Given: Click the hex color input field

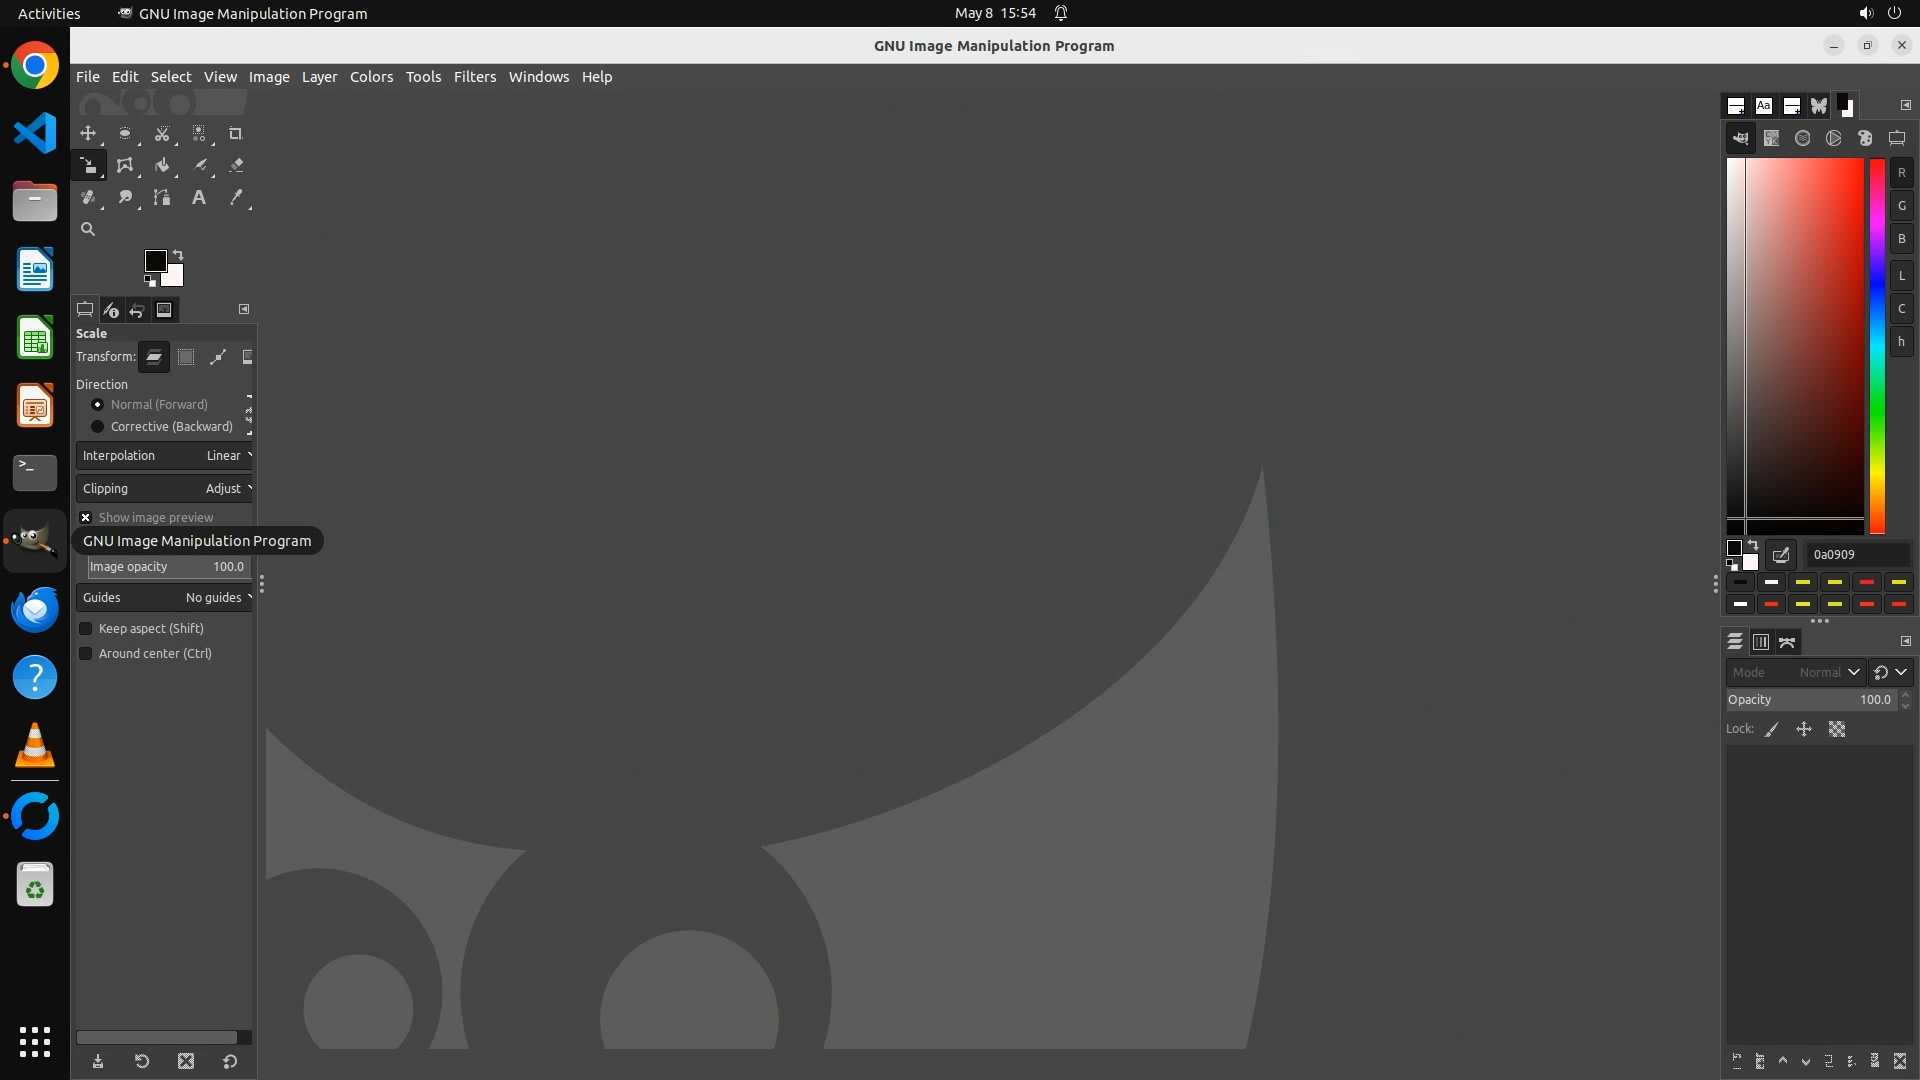Looking at the screenshot, I should [1857, 555].
